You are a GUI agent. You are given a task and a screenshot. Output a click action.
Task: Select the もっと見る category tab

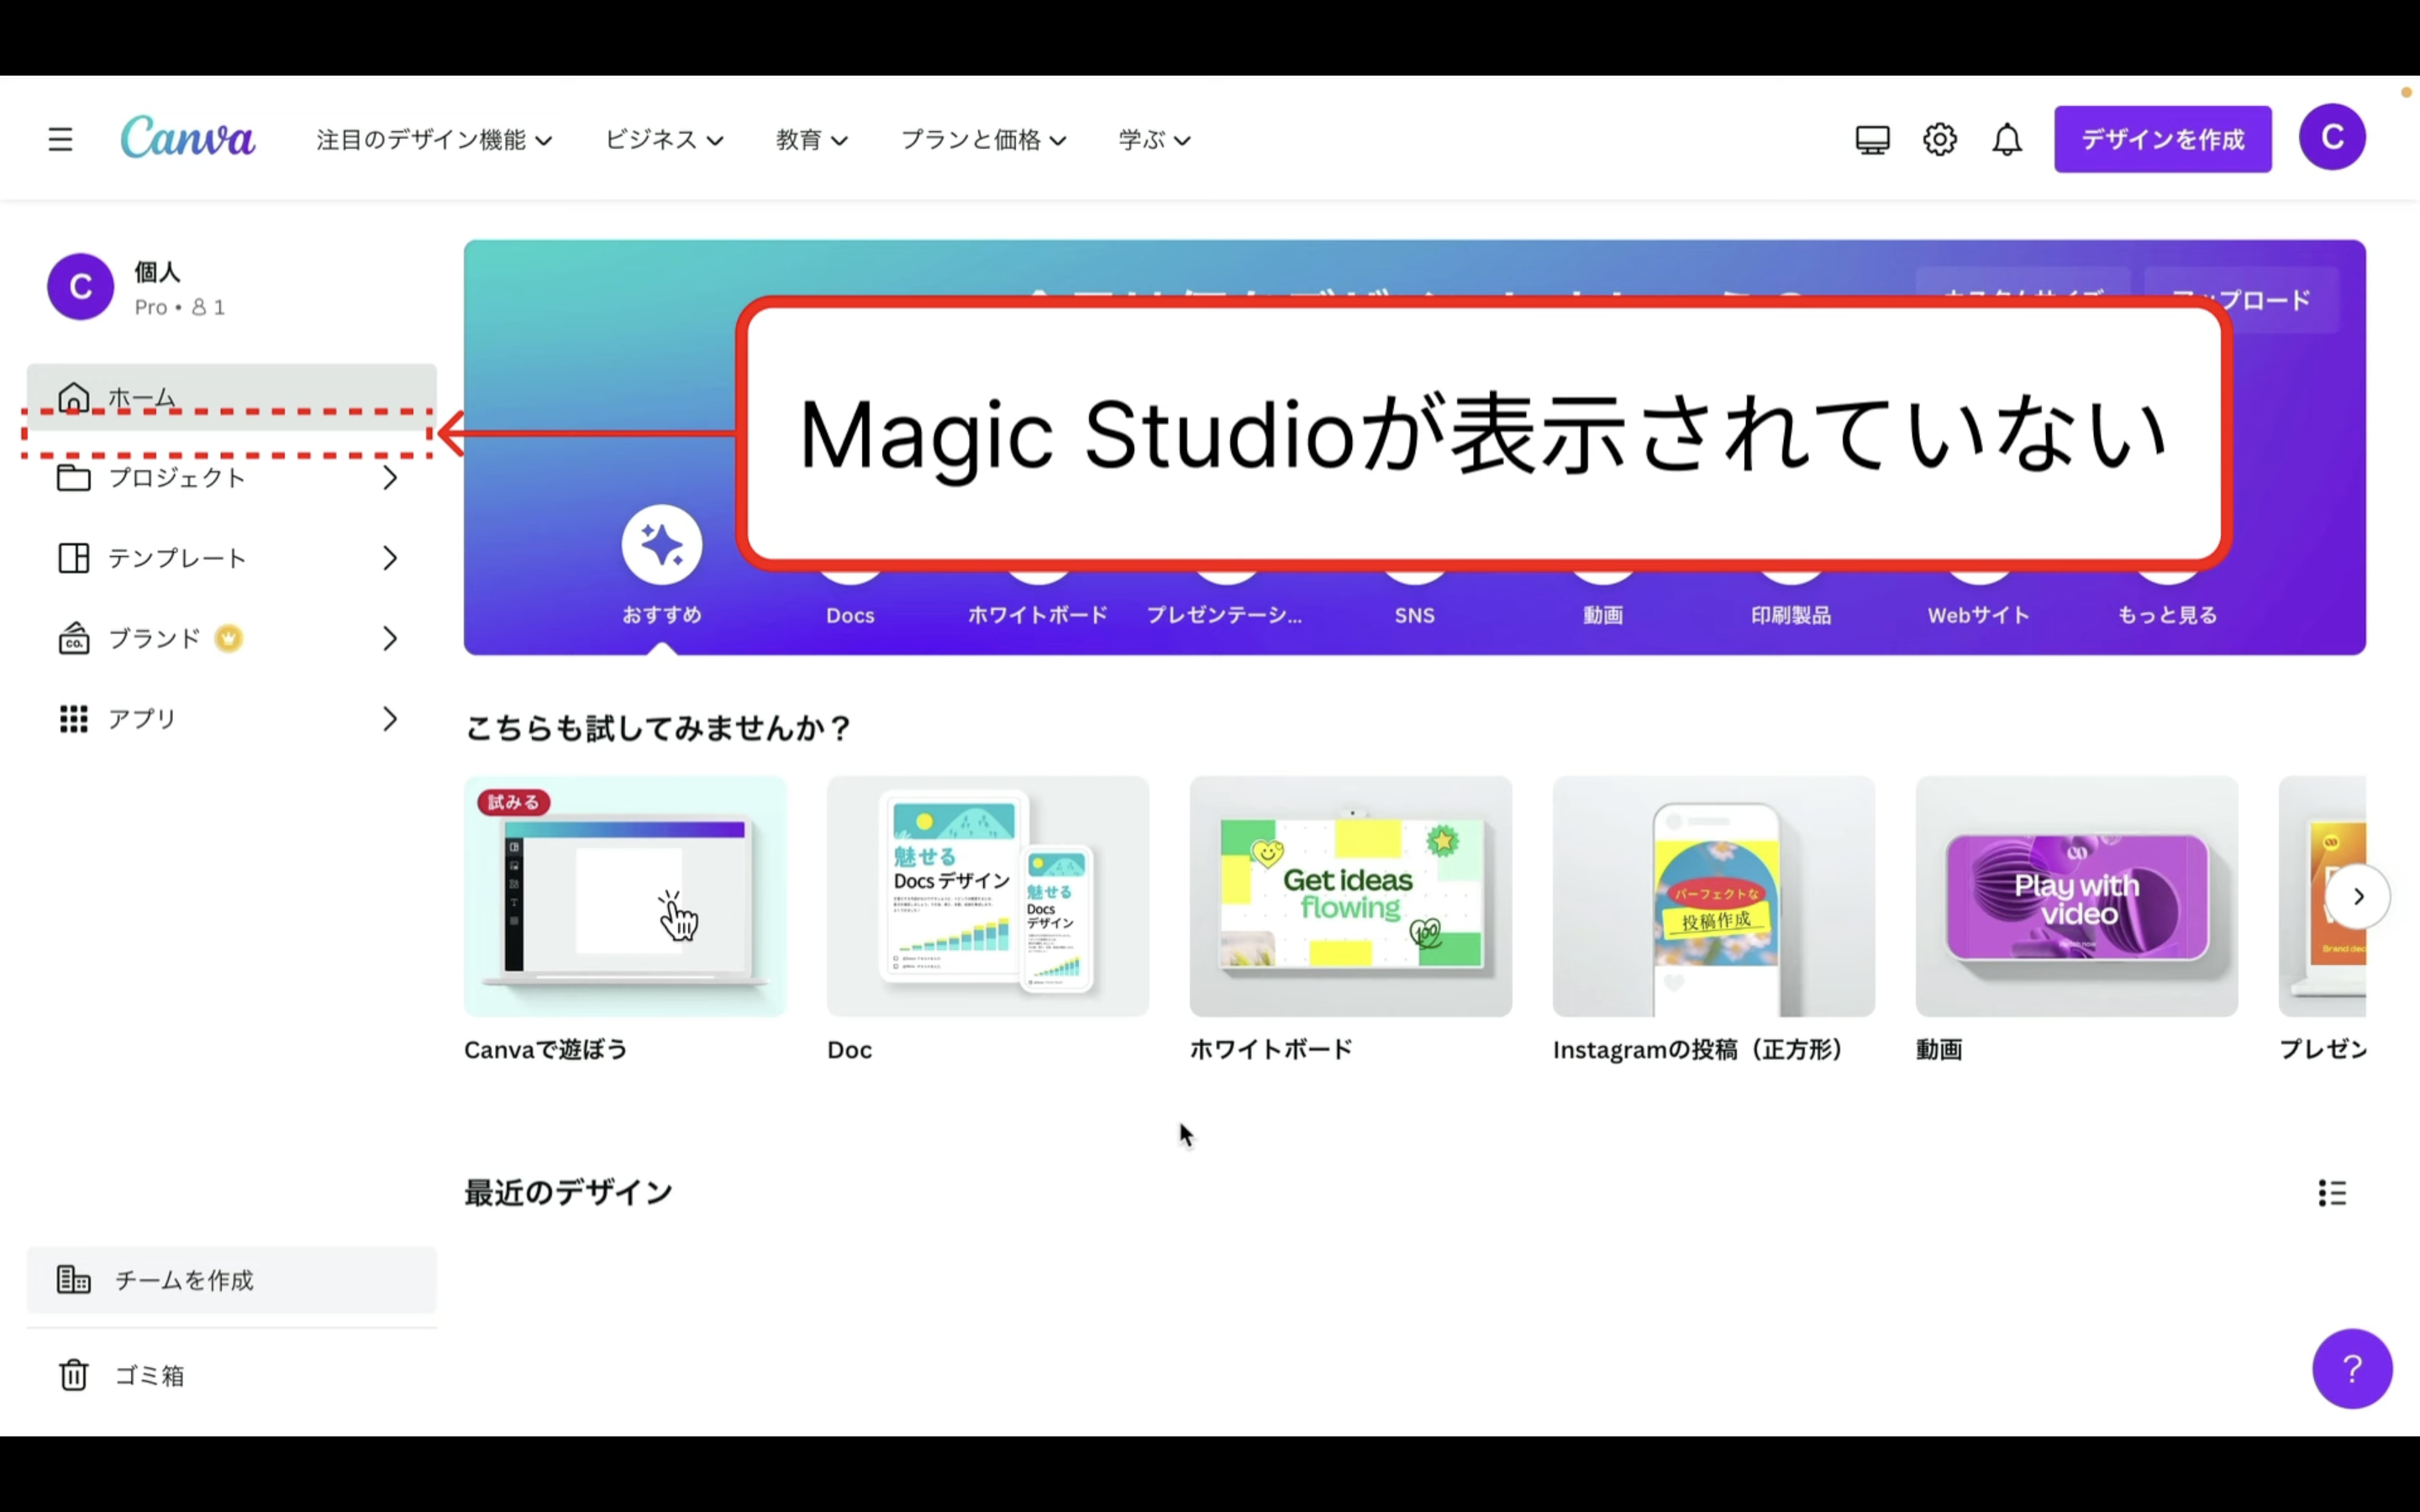point(2167,615)
